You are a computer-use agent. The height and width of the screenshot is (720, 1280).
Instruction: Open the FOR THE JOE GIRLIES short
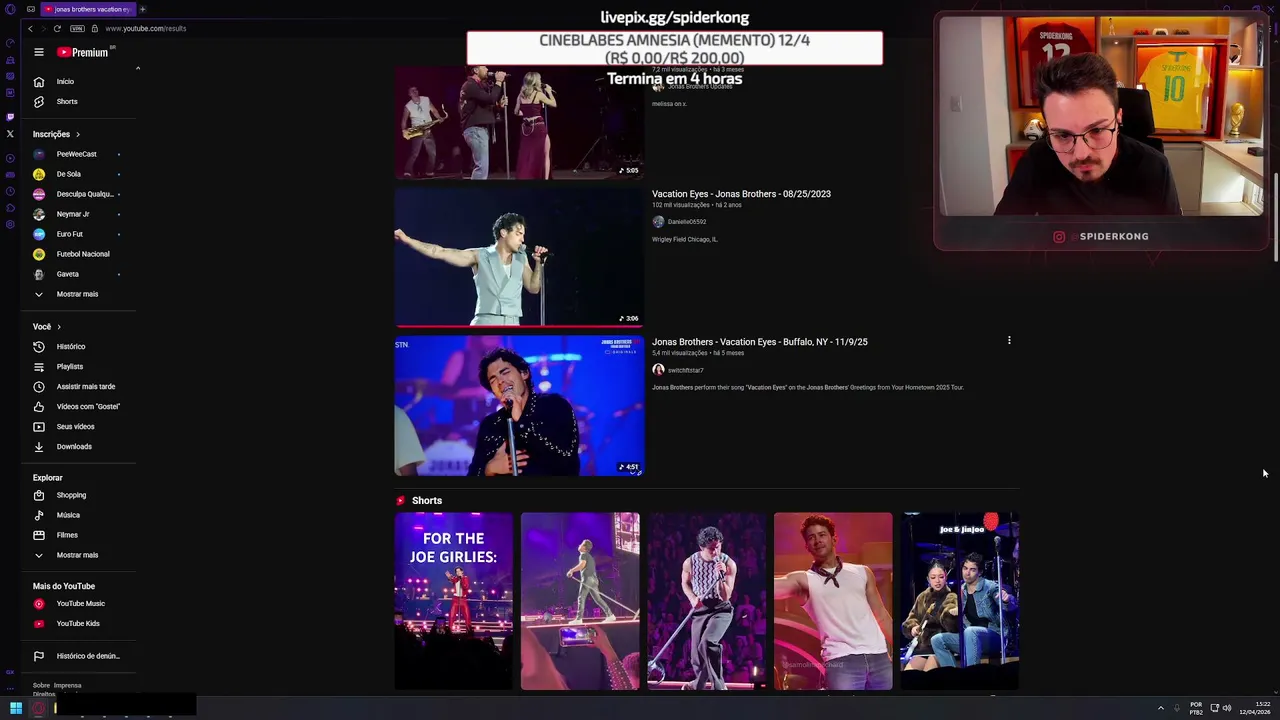coord(454,601)
